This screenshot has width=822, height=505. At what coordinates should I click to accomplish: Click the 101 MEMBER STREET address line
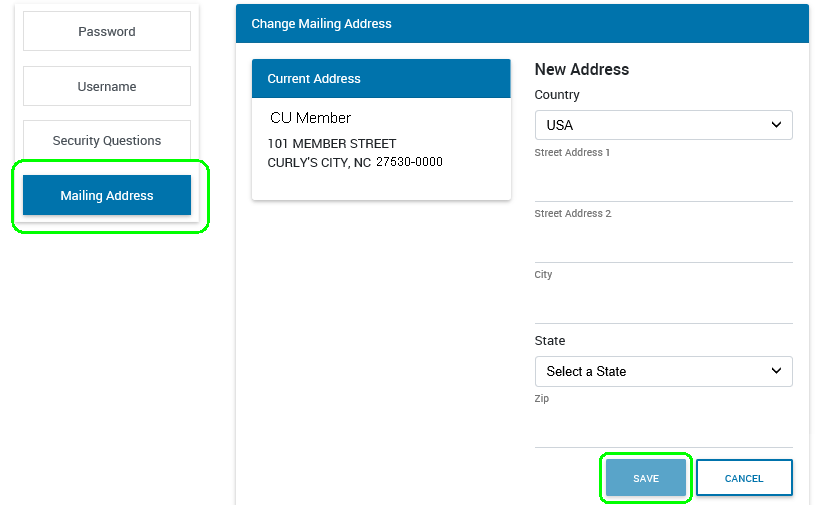(x=332, y=144)
